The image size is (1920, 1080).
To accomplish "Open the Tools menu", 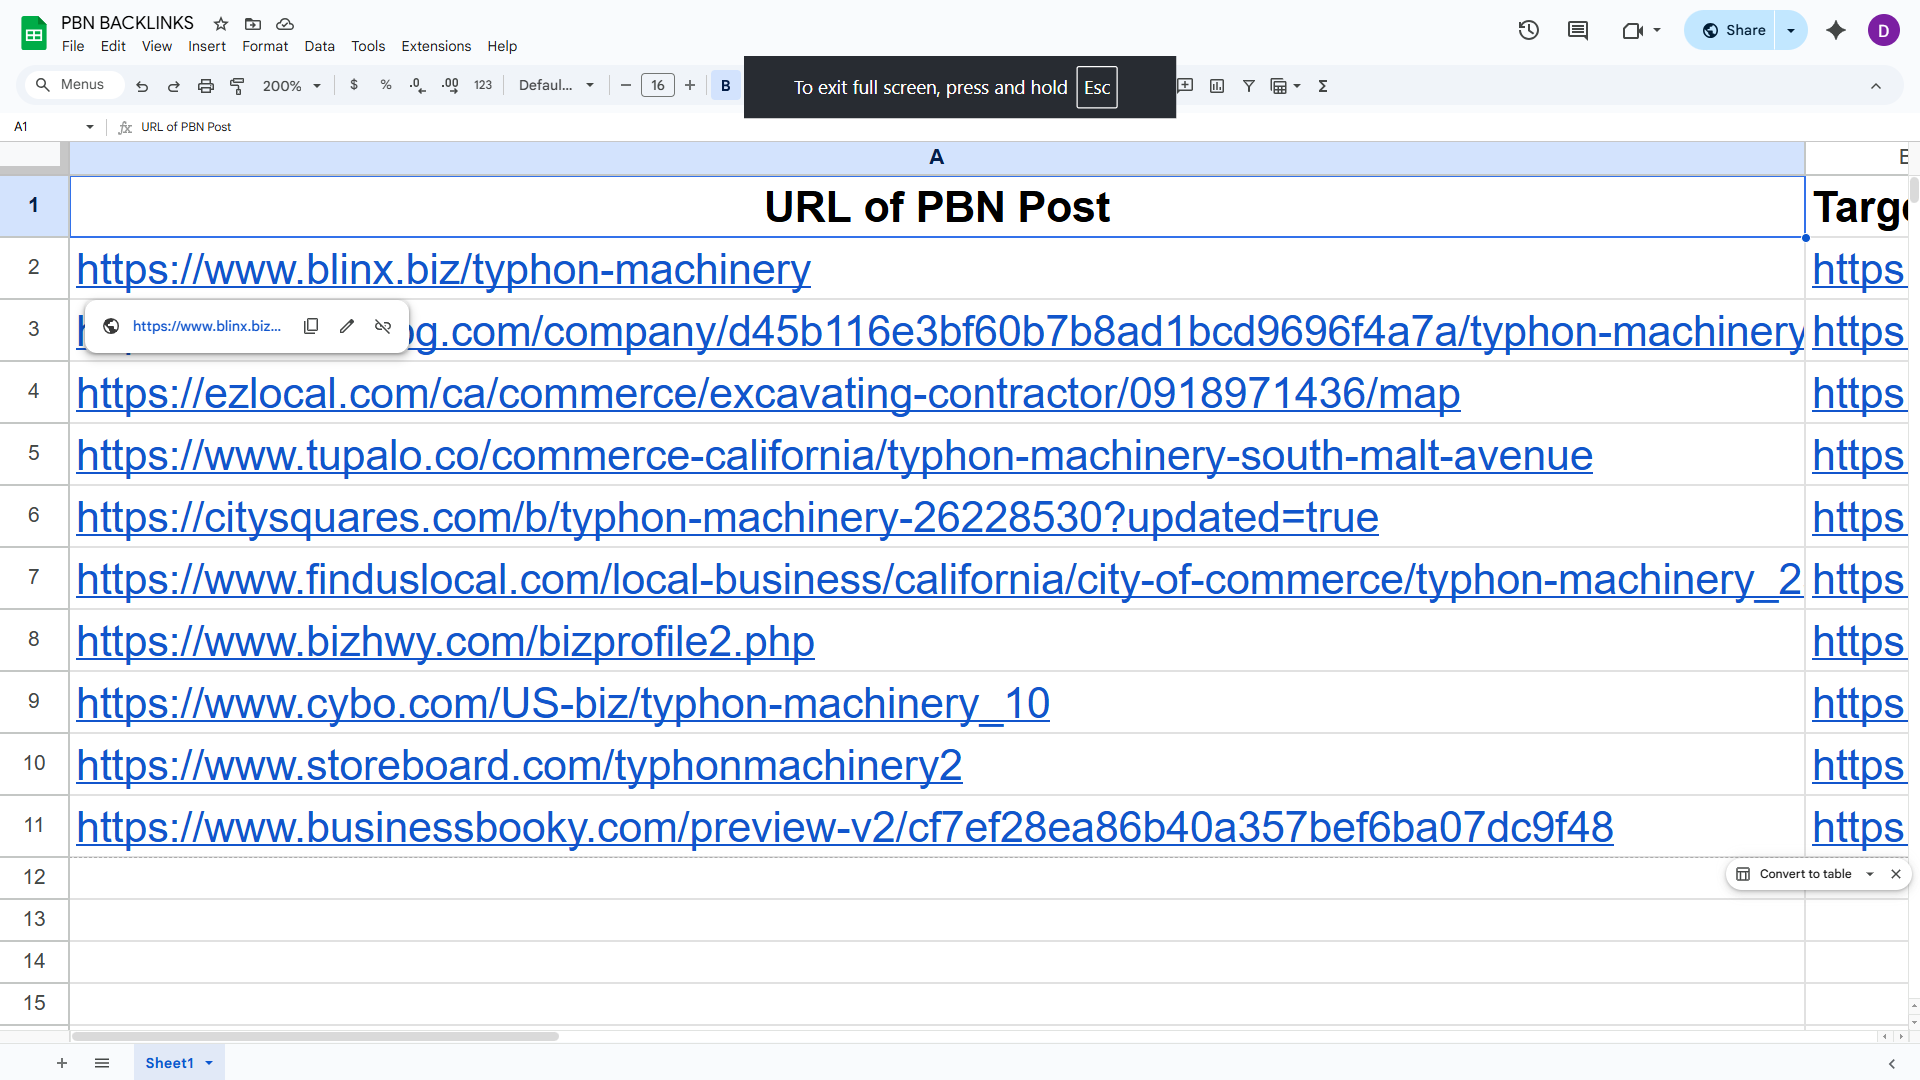I will coord(368,46).
